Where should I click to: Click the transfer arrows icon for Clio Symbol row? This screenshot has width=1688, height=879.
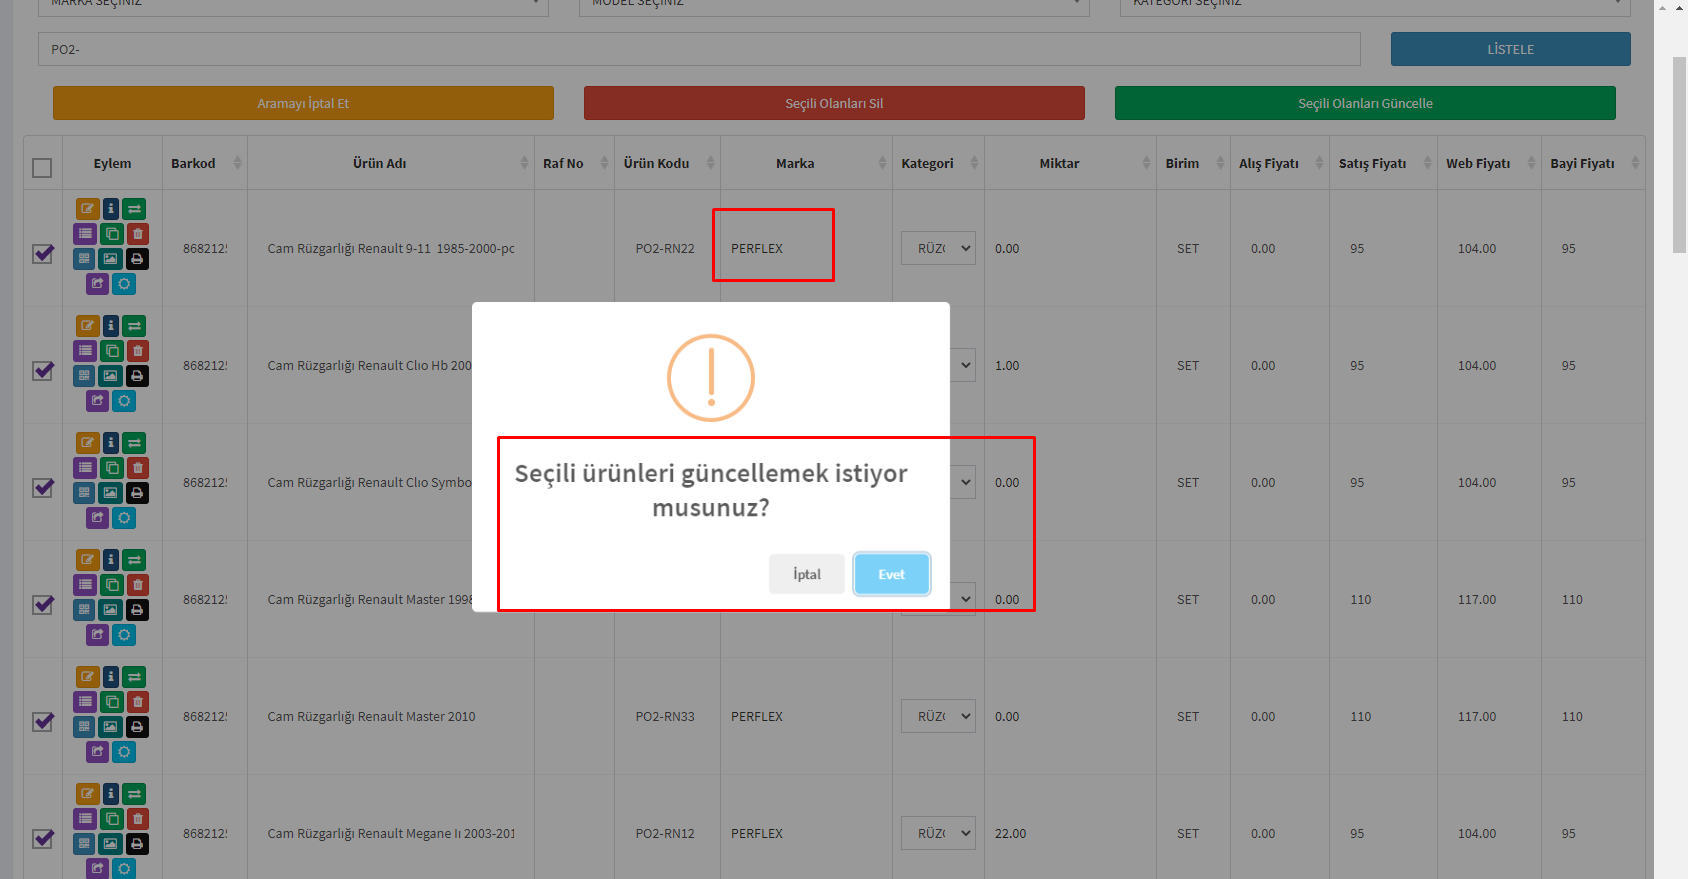135,443
